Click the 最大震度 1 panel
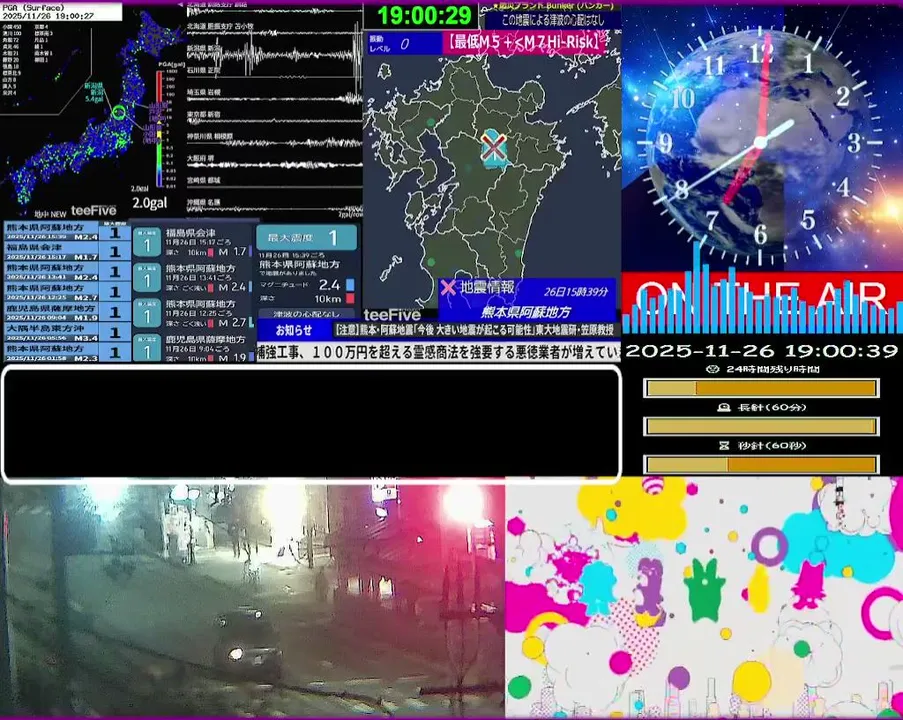The height and width of the screenshot is (720, 903). (306, 237)
